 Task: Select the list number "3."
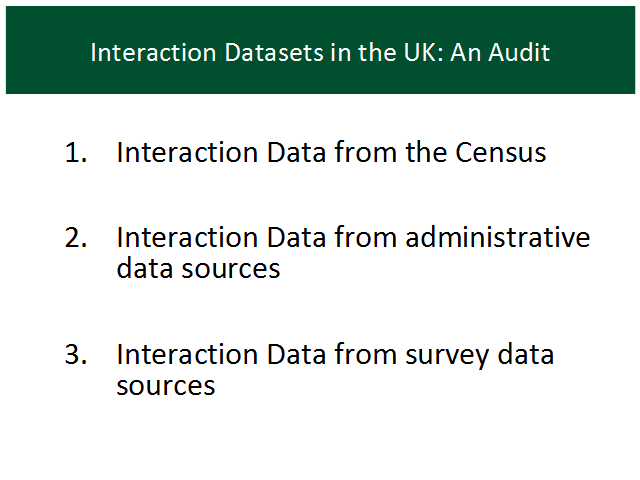click(x=76, y=354)
